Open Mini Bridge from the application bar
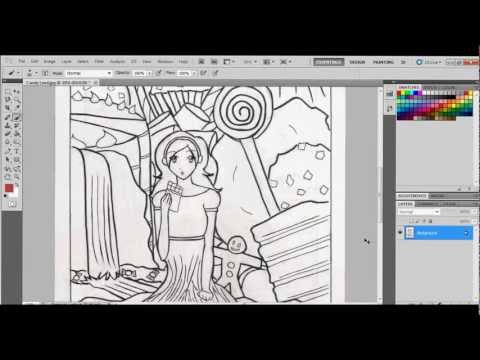 pyautogui.click(x=214, y=62)
